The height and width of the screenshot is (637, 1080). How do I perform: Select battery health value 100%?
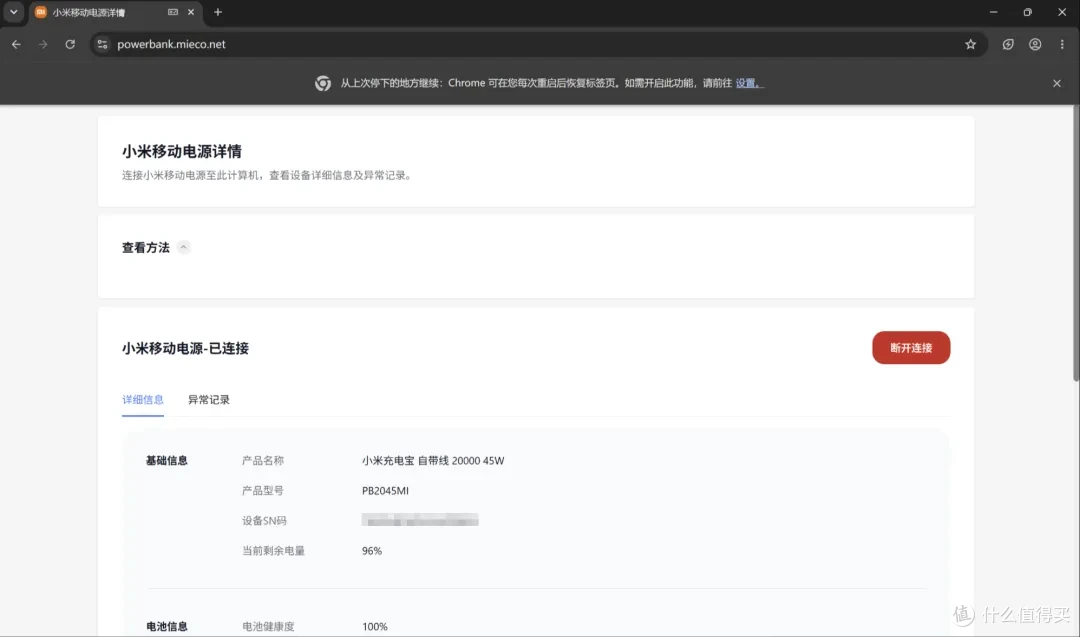(x=375, y=627)
